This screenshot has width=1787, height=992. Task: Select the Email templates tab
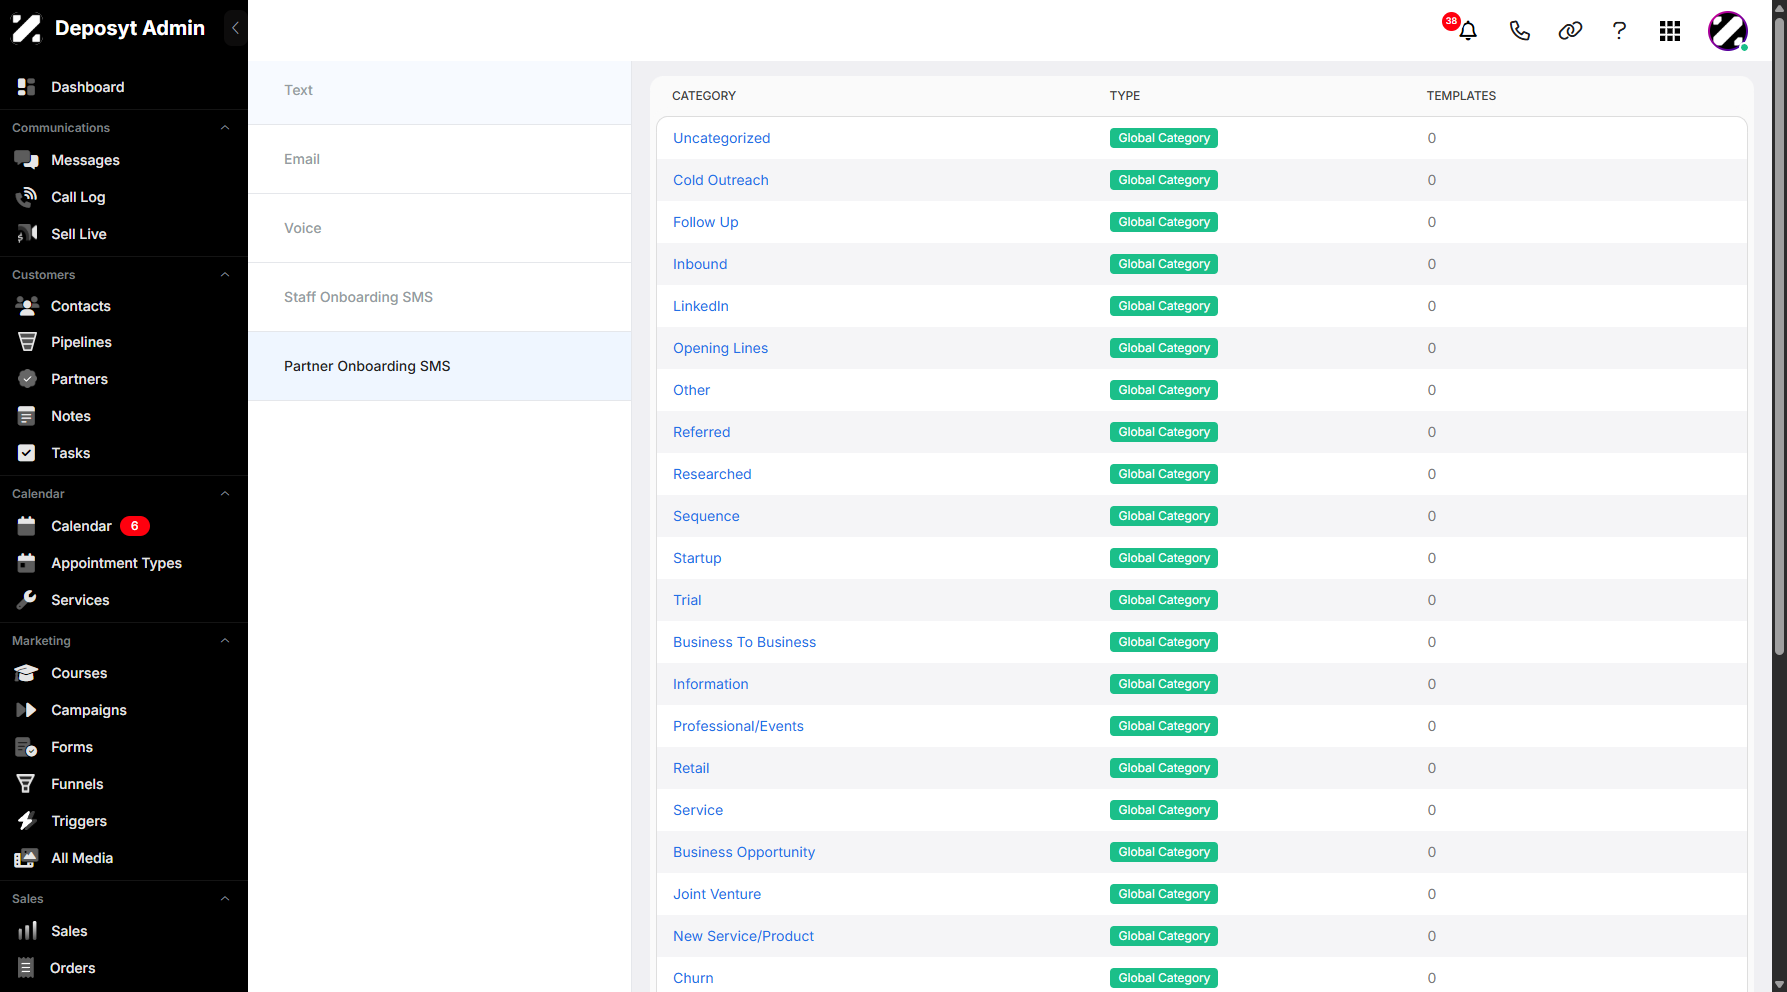[439, 159]
